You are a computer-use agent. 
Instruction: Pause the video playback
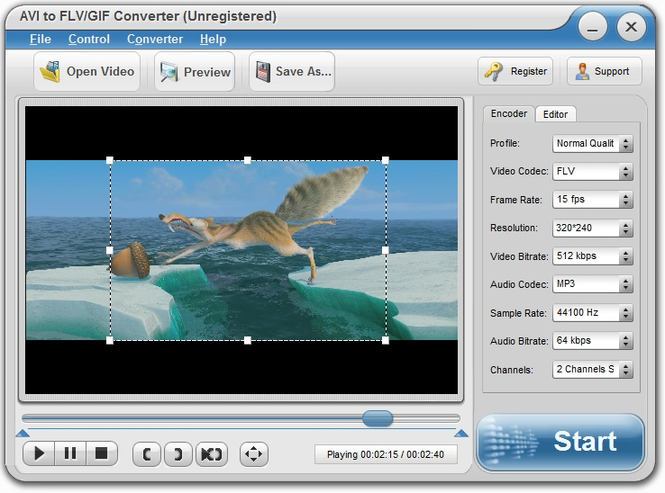click(70, 454)
